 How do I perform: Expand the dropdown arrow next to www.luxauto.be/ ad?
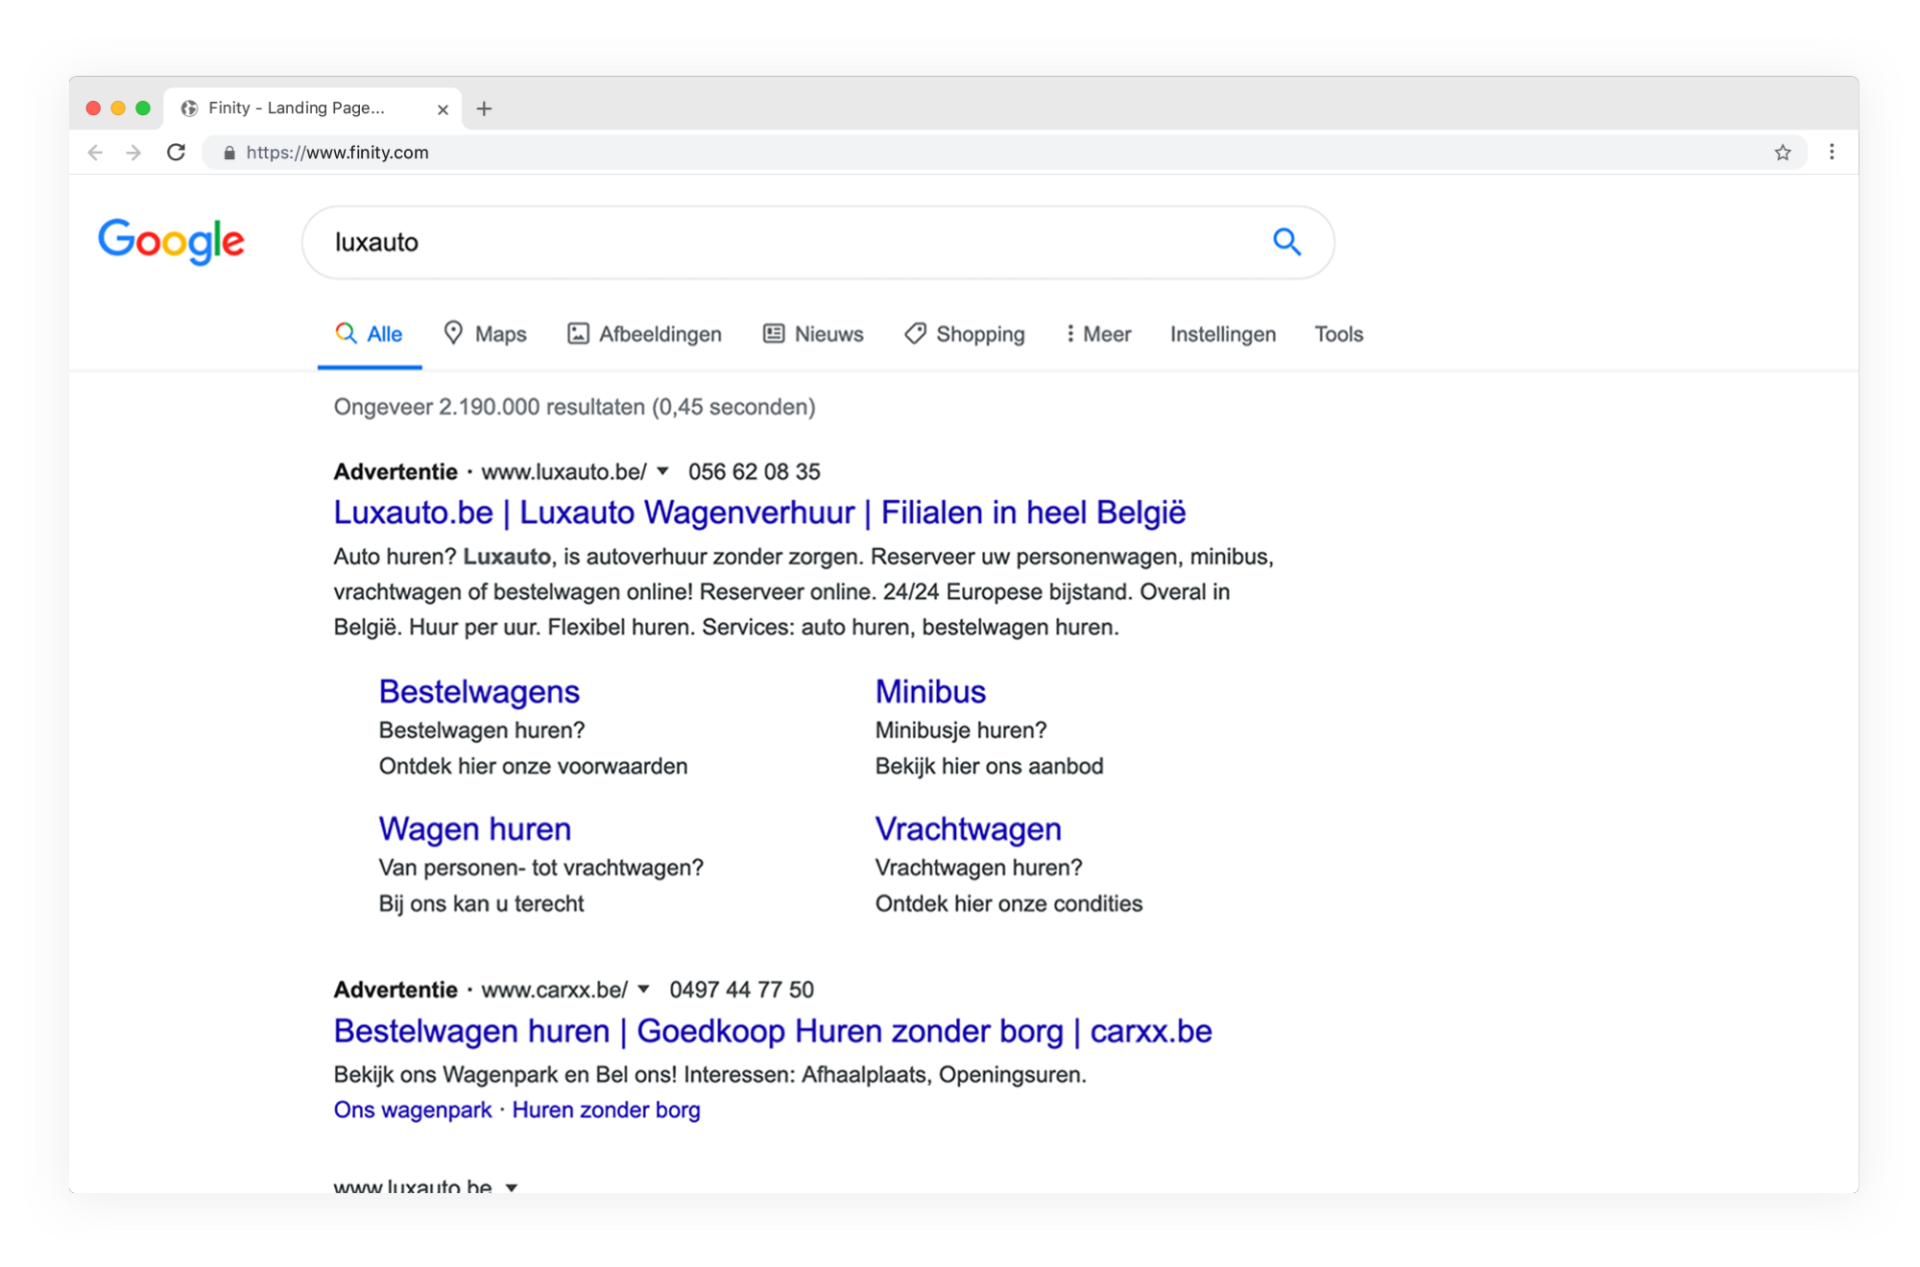[x=663, y=471]
